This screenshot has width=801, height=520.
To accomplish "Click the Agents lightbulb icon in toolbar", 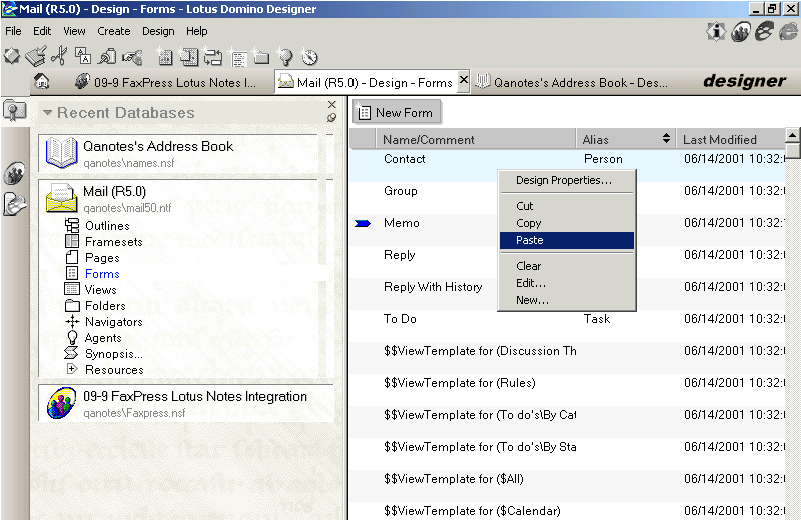I will 285,56.
